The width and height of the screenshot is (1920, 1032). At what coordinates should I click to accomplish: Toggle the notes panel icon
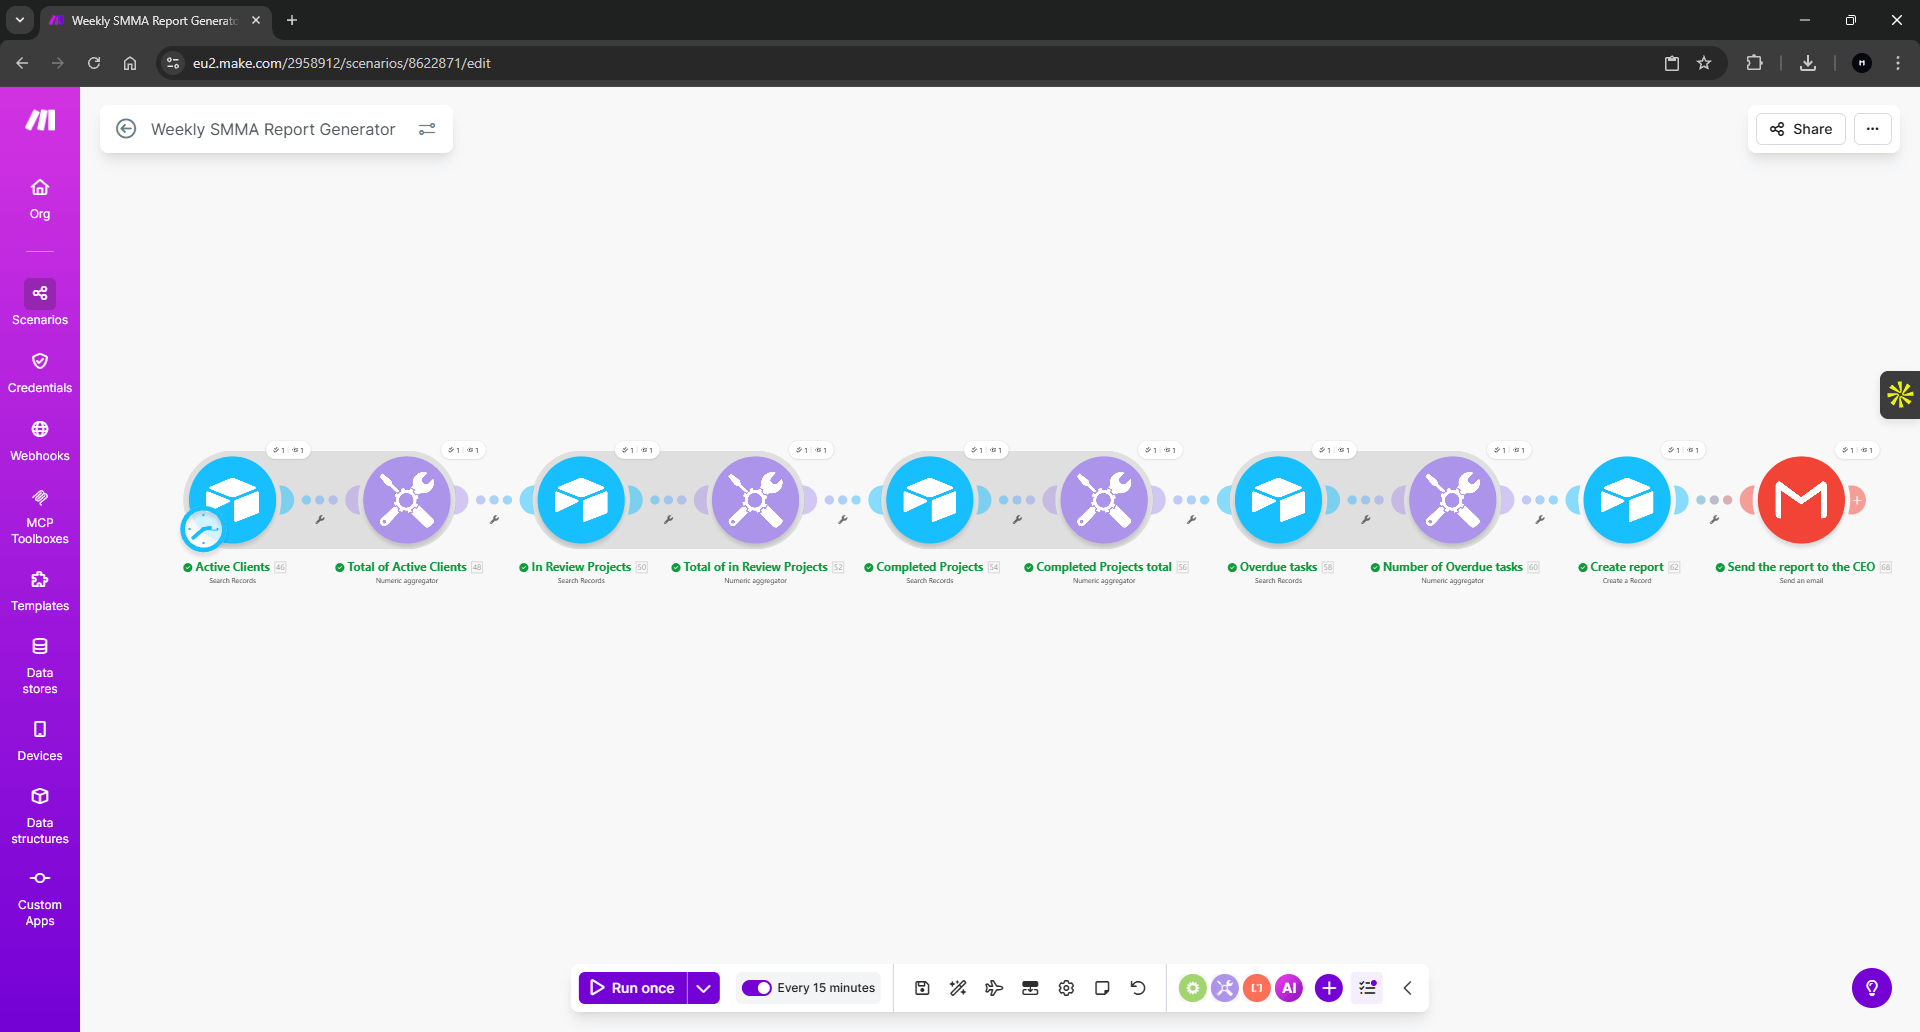coord(1101,987)
